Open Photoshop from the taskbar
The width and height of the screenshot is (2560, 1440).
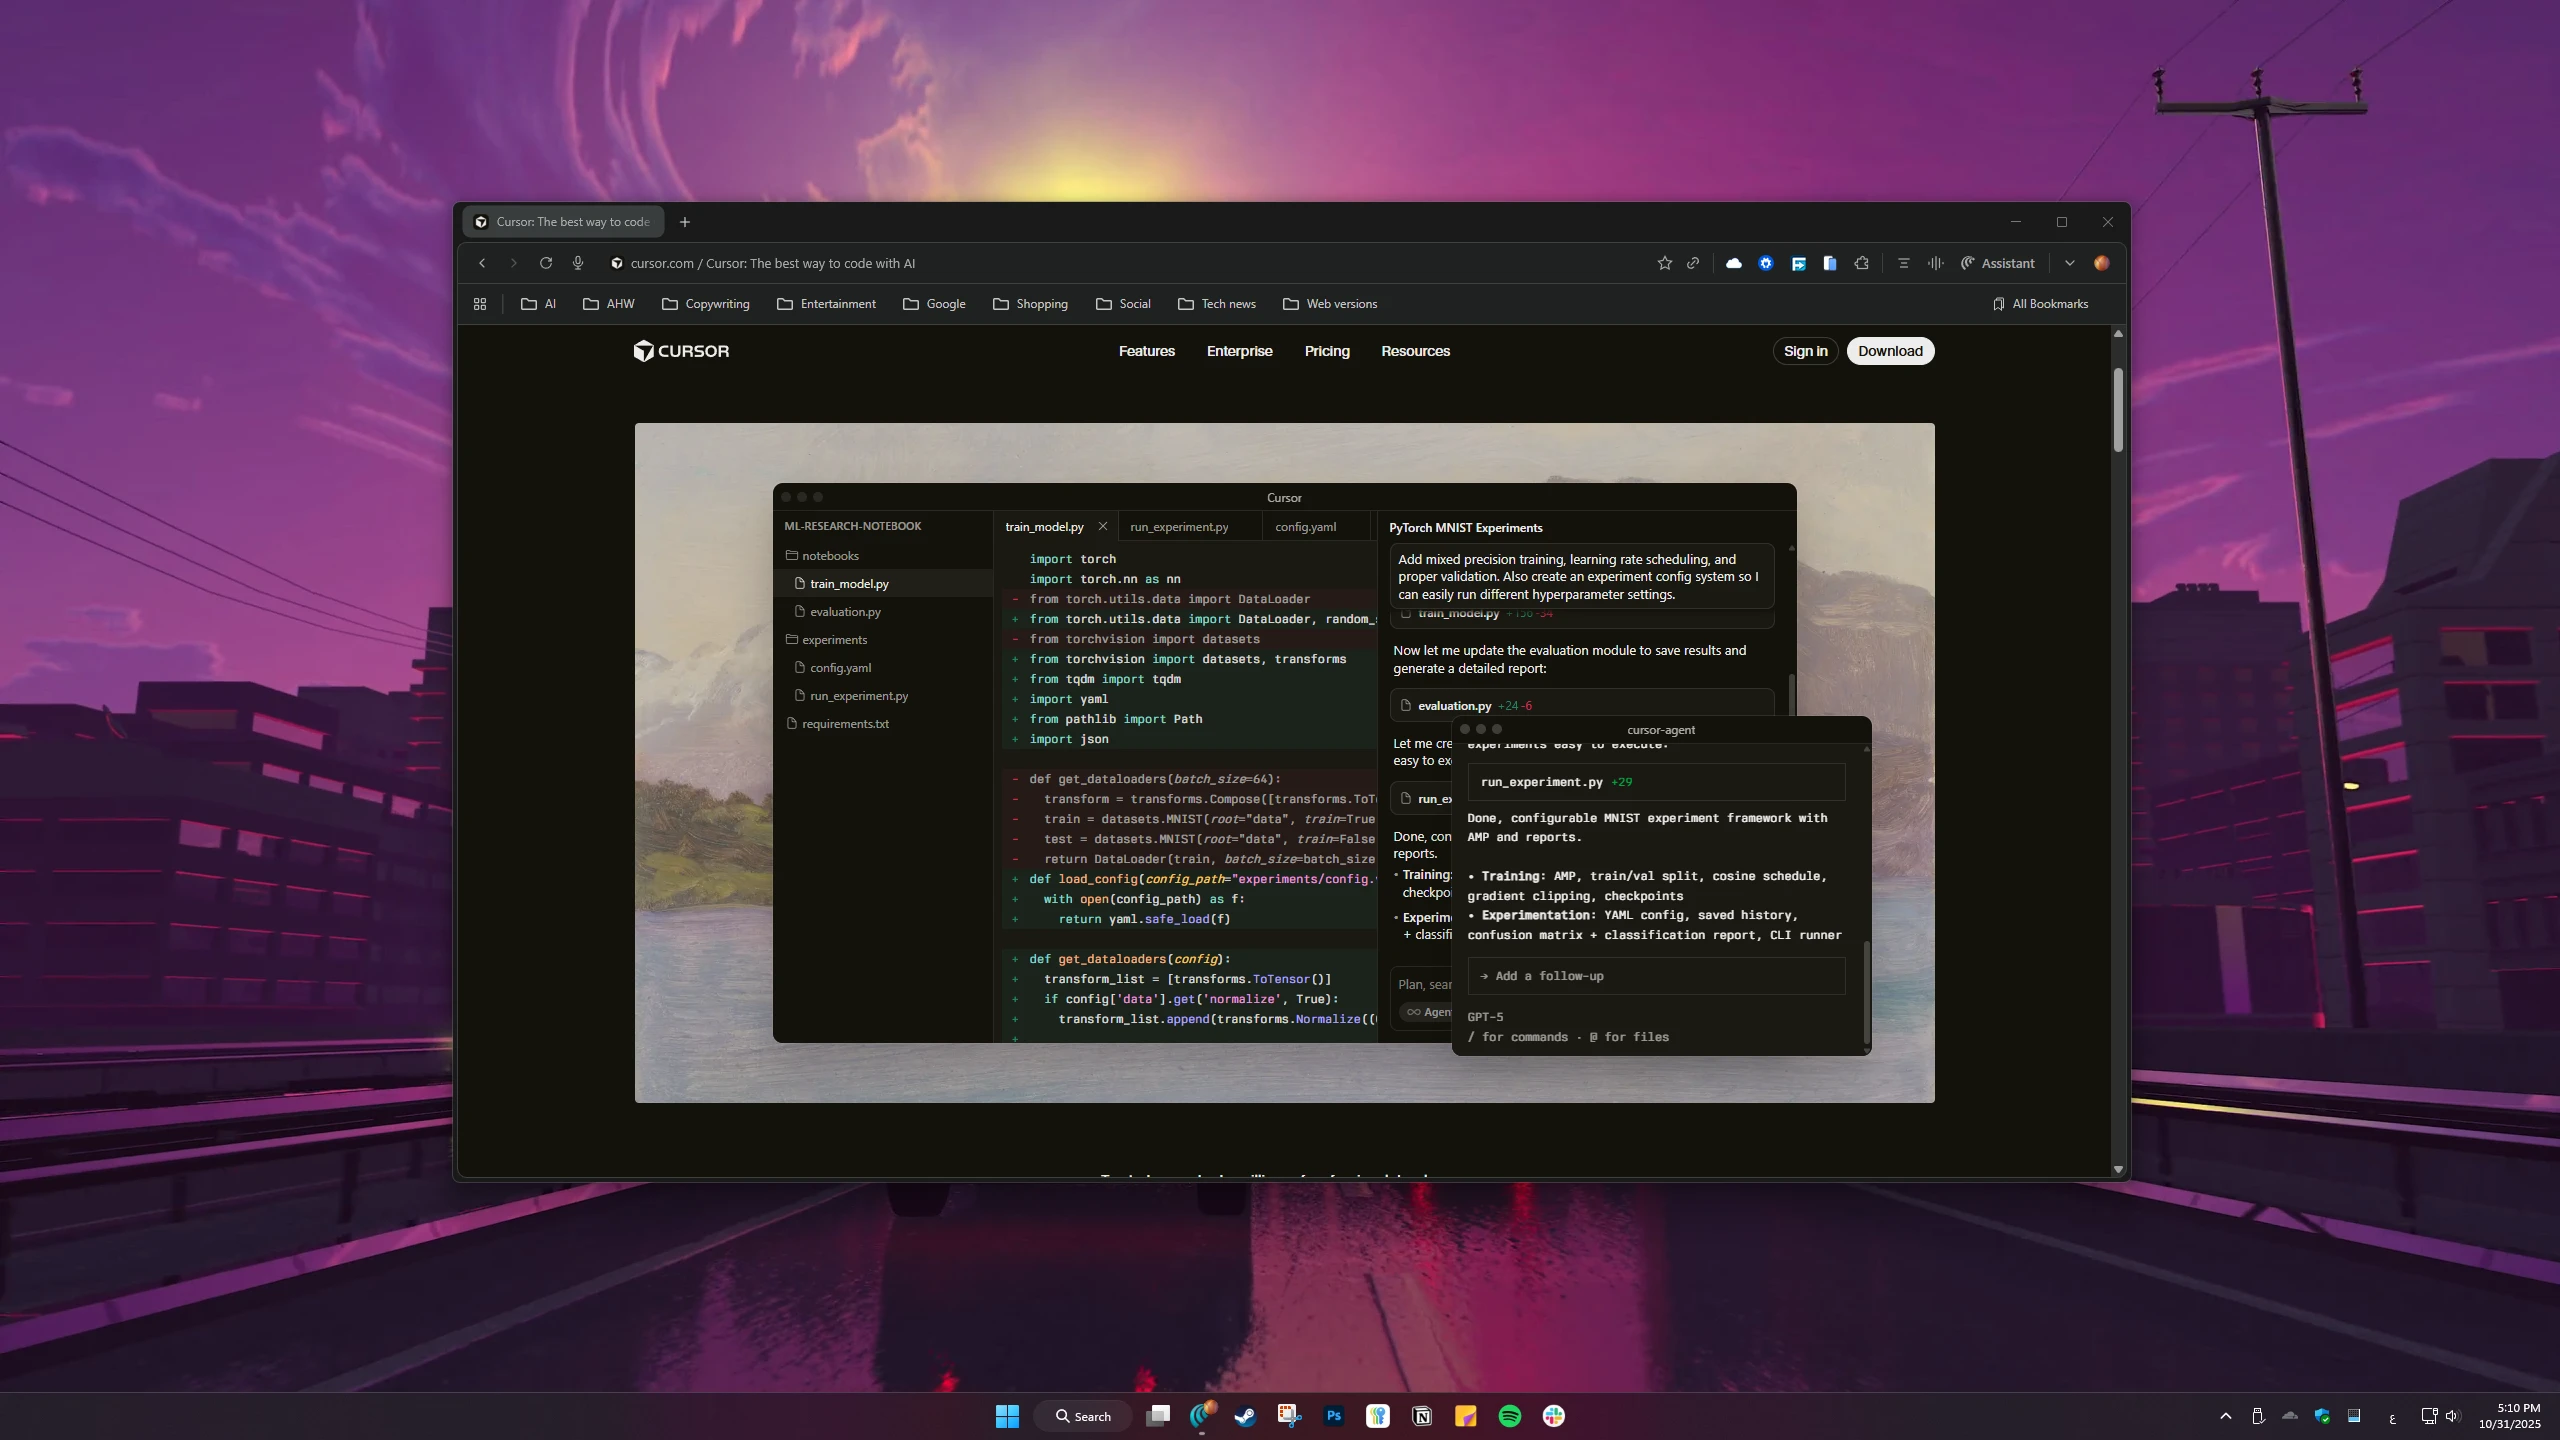click(1333, 1416)
